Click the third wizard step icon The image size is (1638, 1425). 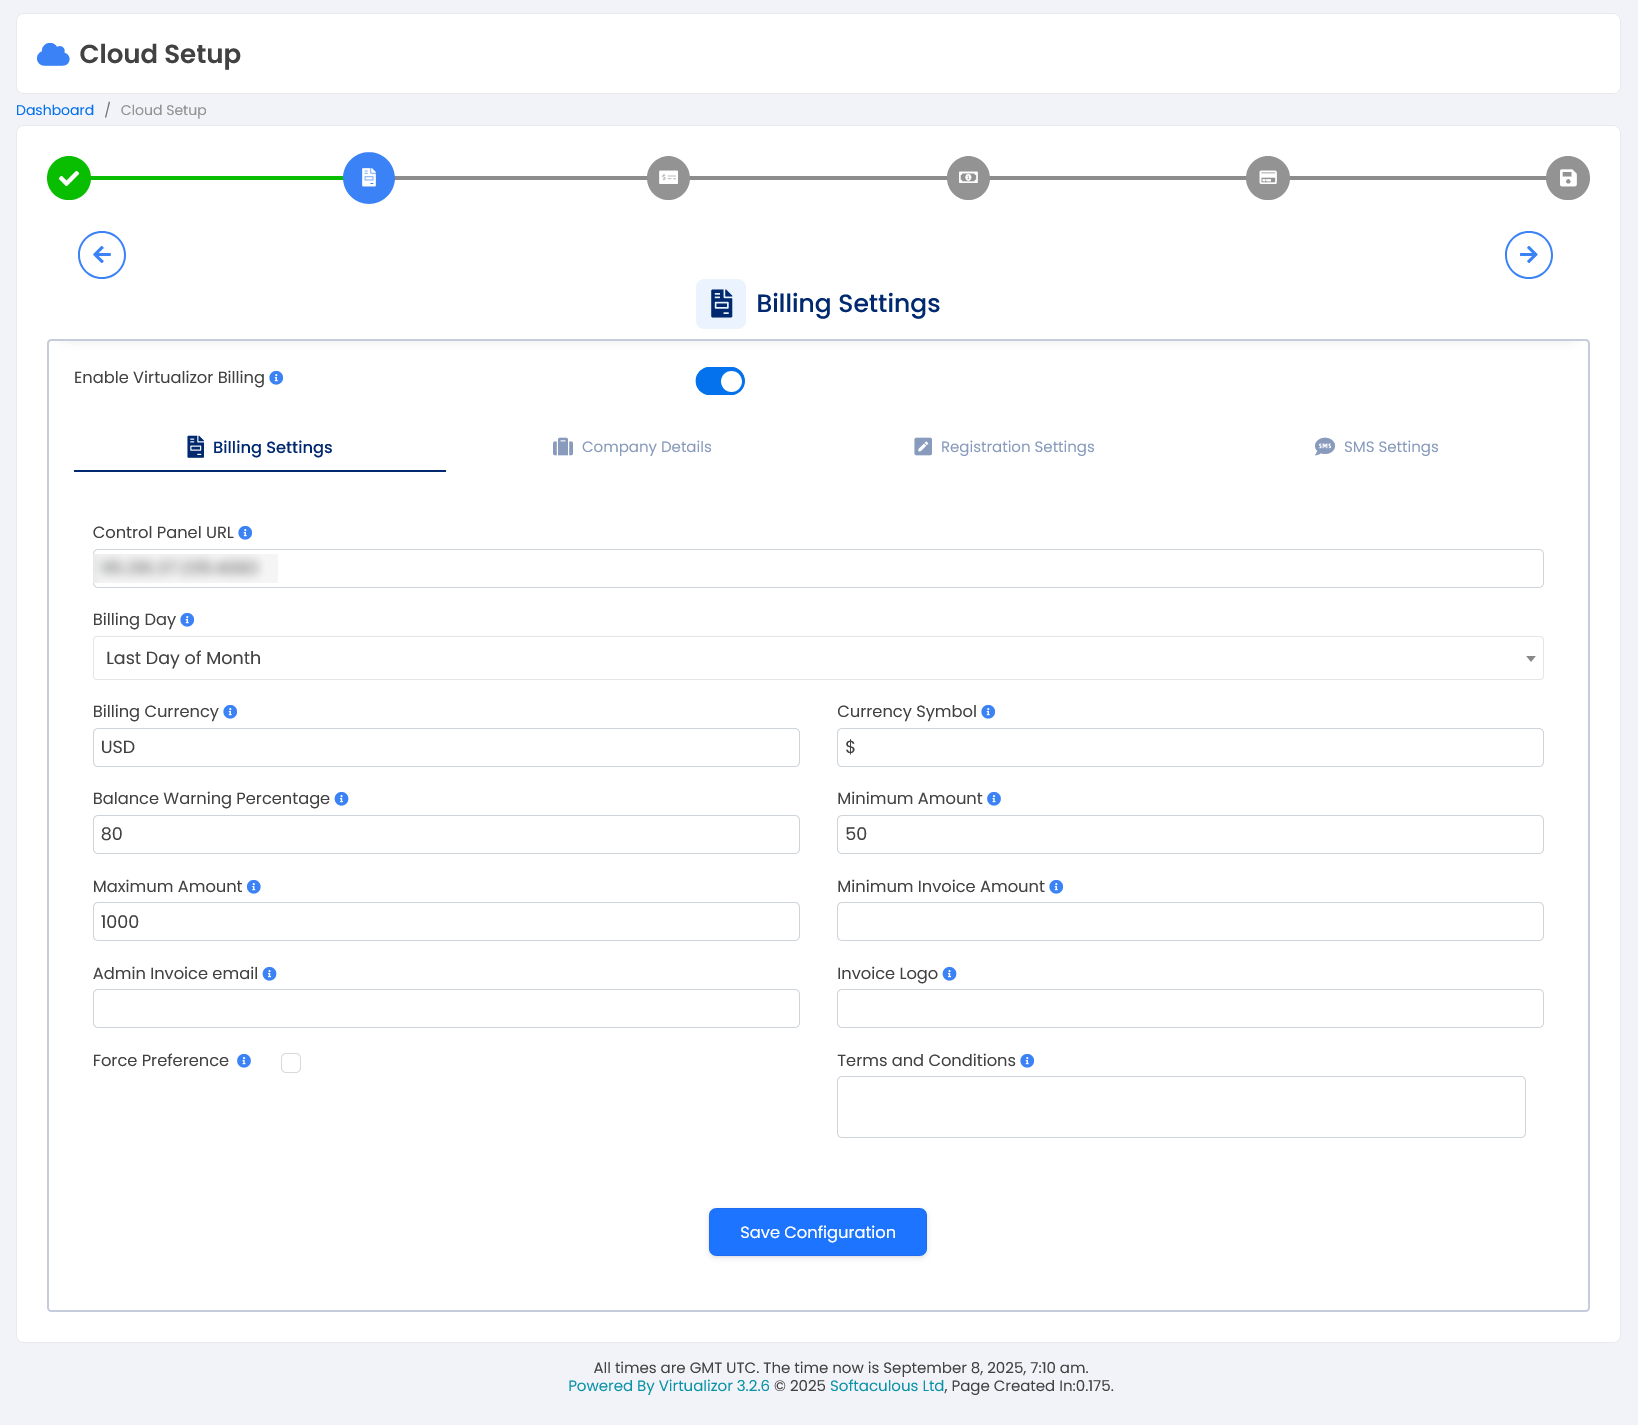click(x=668, y=178)
